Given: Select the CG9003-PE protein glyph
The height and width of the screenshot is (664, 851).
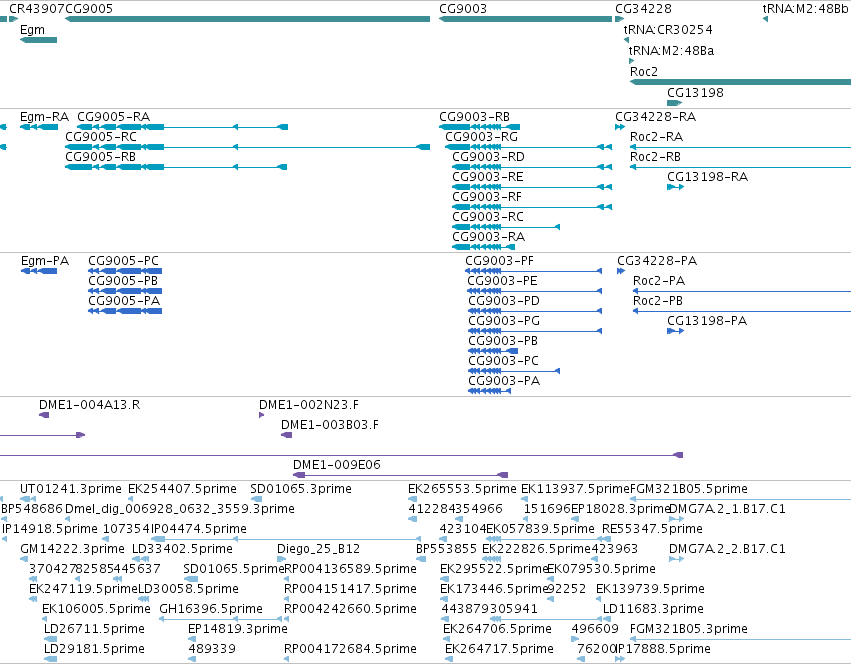Looking at the screenshot, I should [535, 291].
